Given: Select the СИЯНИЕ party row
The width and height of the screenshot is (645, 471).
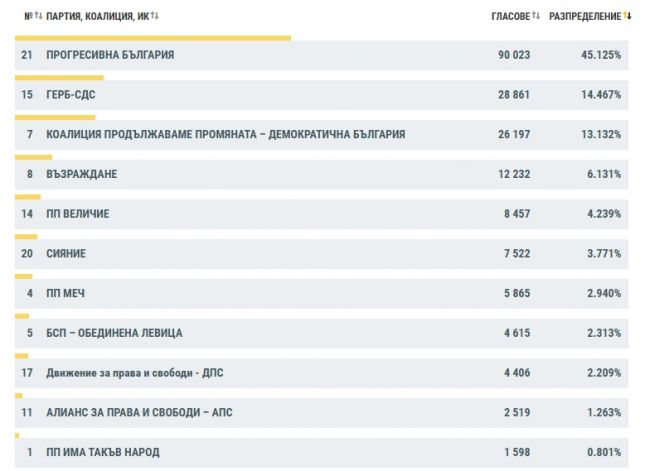Looking at the screenshot, I should pyautogui.click(x=66, y=254).
